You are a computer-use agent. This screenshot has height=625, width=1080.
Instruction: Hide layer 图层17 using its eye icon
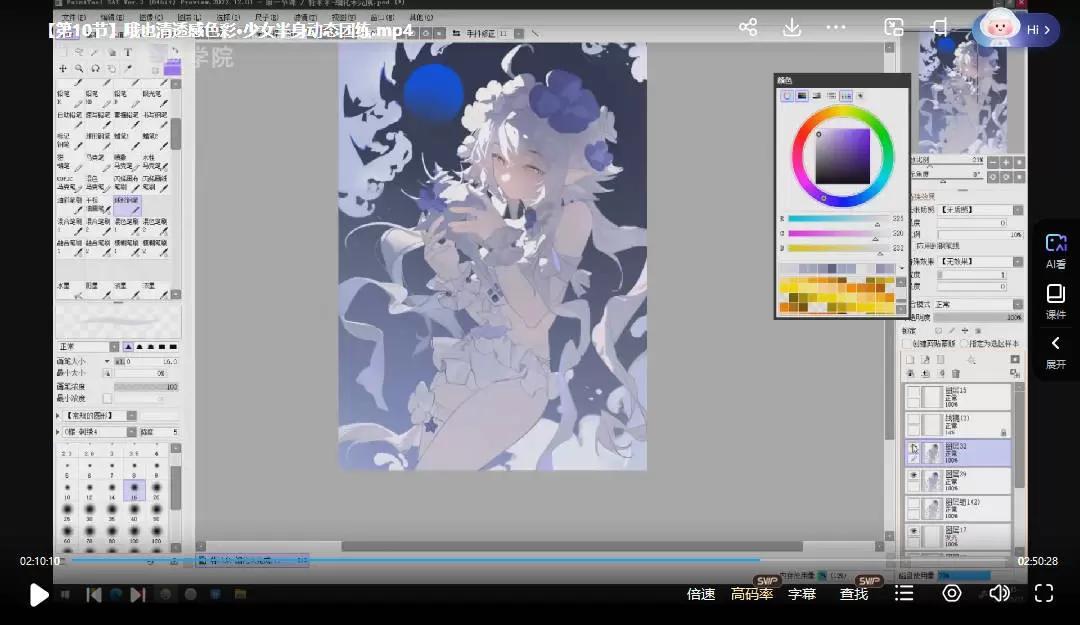point(913,531)
